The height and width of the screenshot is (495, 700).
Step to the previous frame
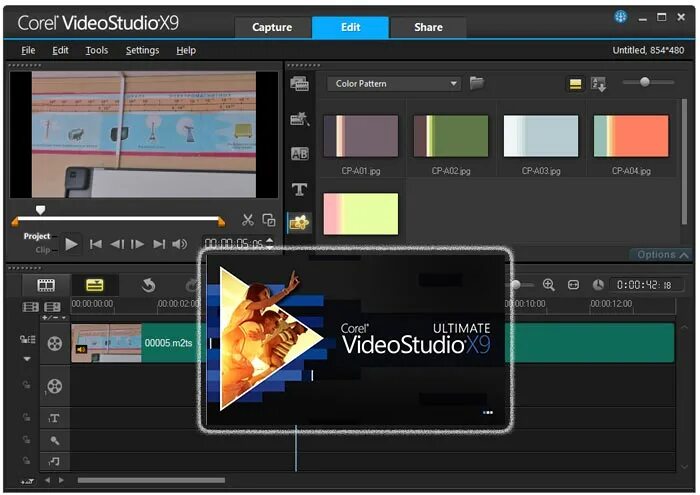117,244
